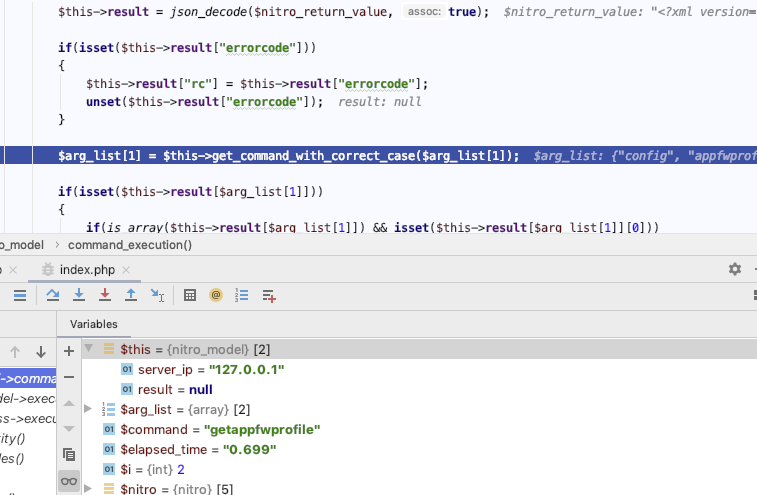Viewport: 757px width, 495px height.
Task: Click the yellow @ toolbar icon
Action: click(215, 295)
